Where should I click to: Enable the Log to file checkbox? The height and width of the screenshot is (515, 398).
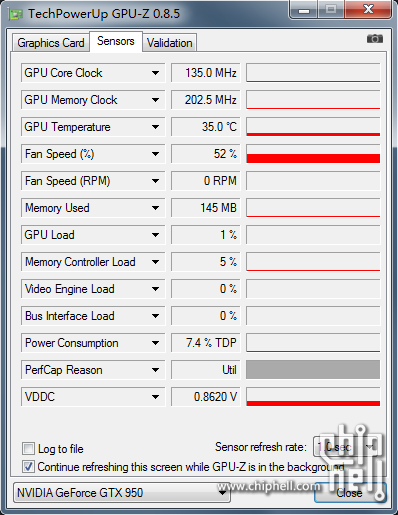(28, 448)
